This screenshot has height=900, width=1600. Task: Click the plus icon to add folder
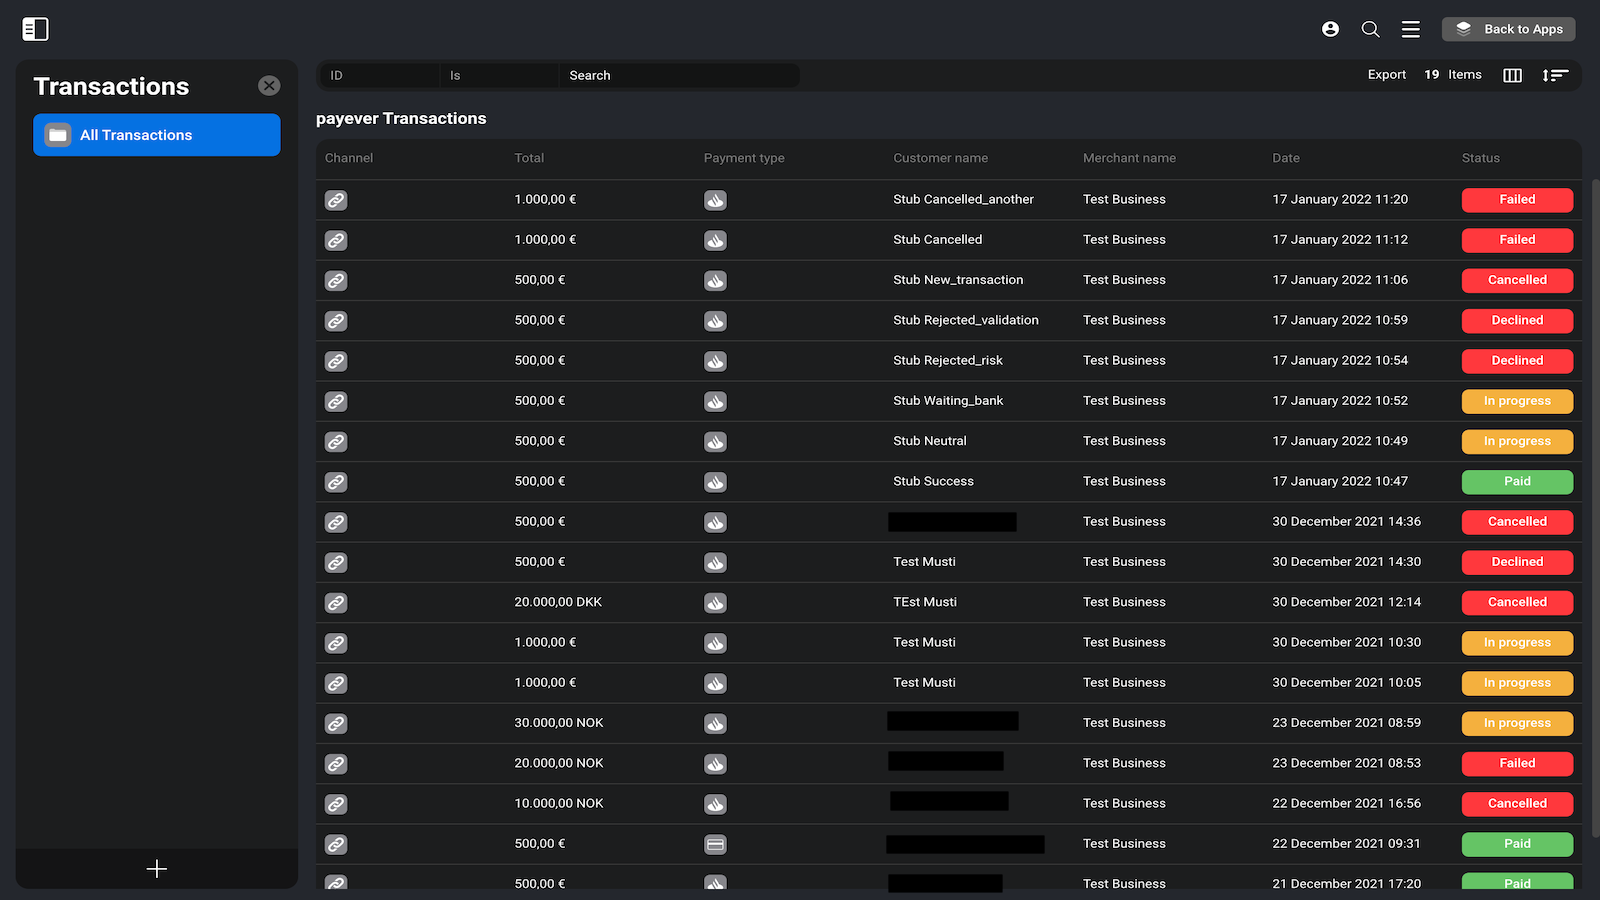157,869
